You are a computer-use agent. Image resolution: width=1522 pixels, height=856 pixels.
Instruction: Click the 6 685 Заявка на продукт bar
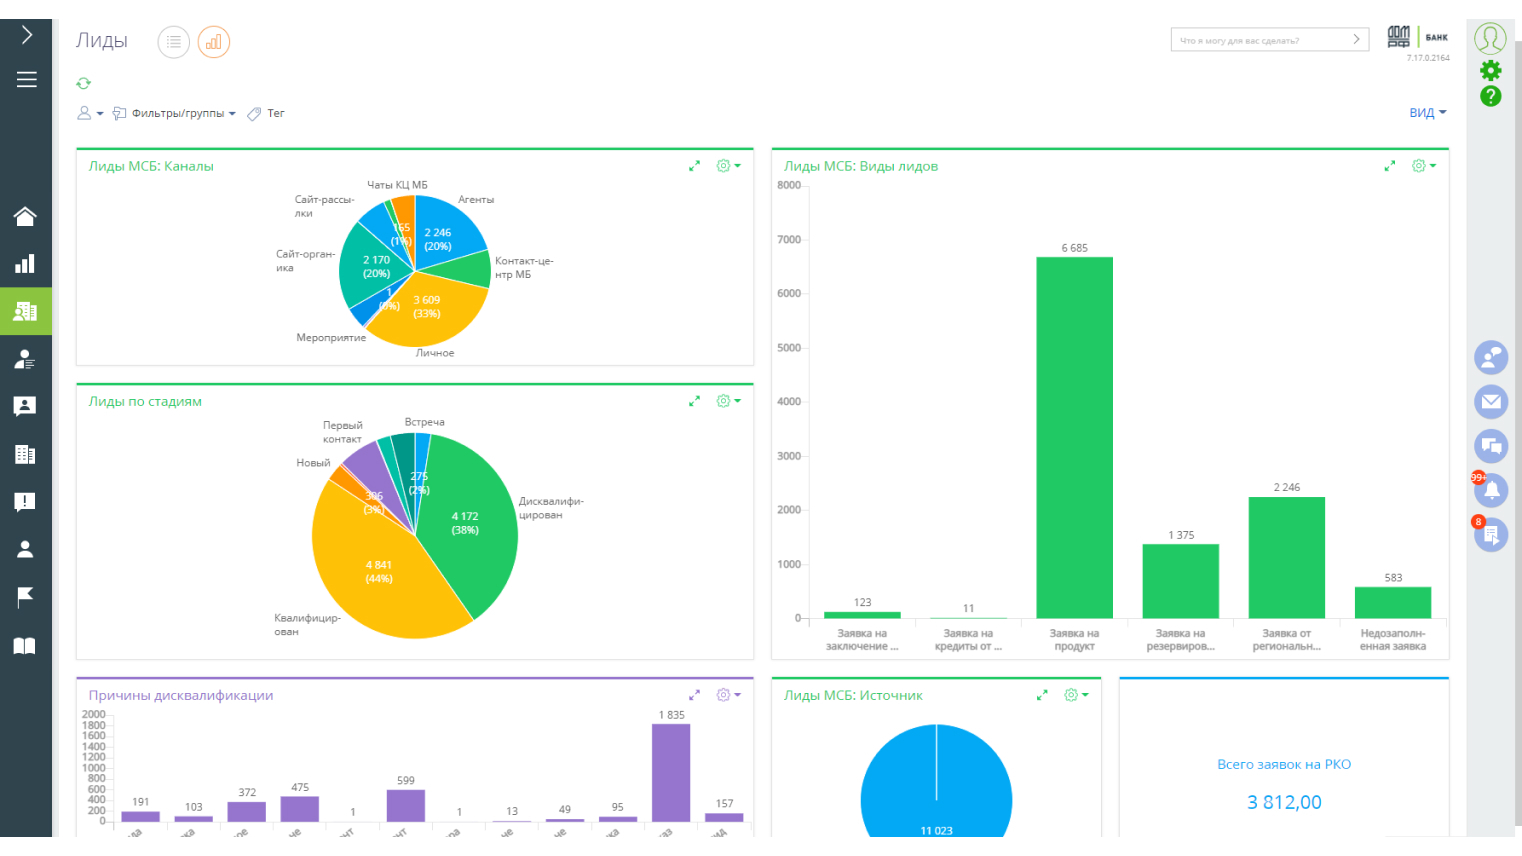click(x=1074, y=438)
